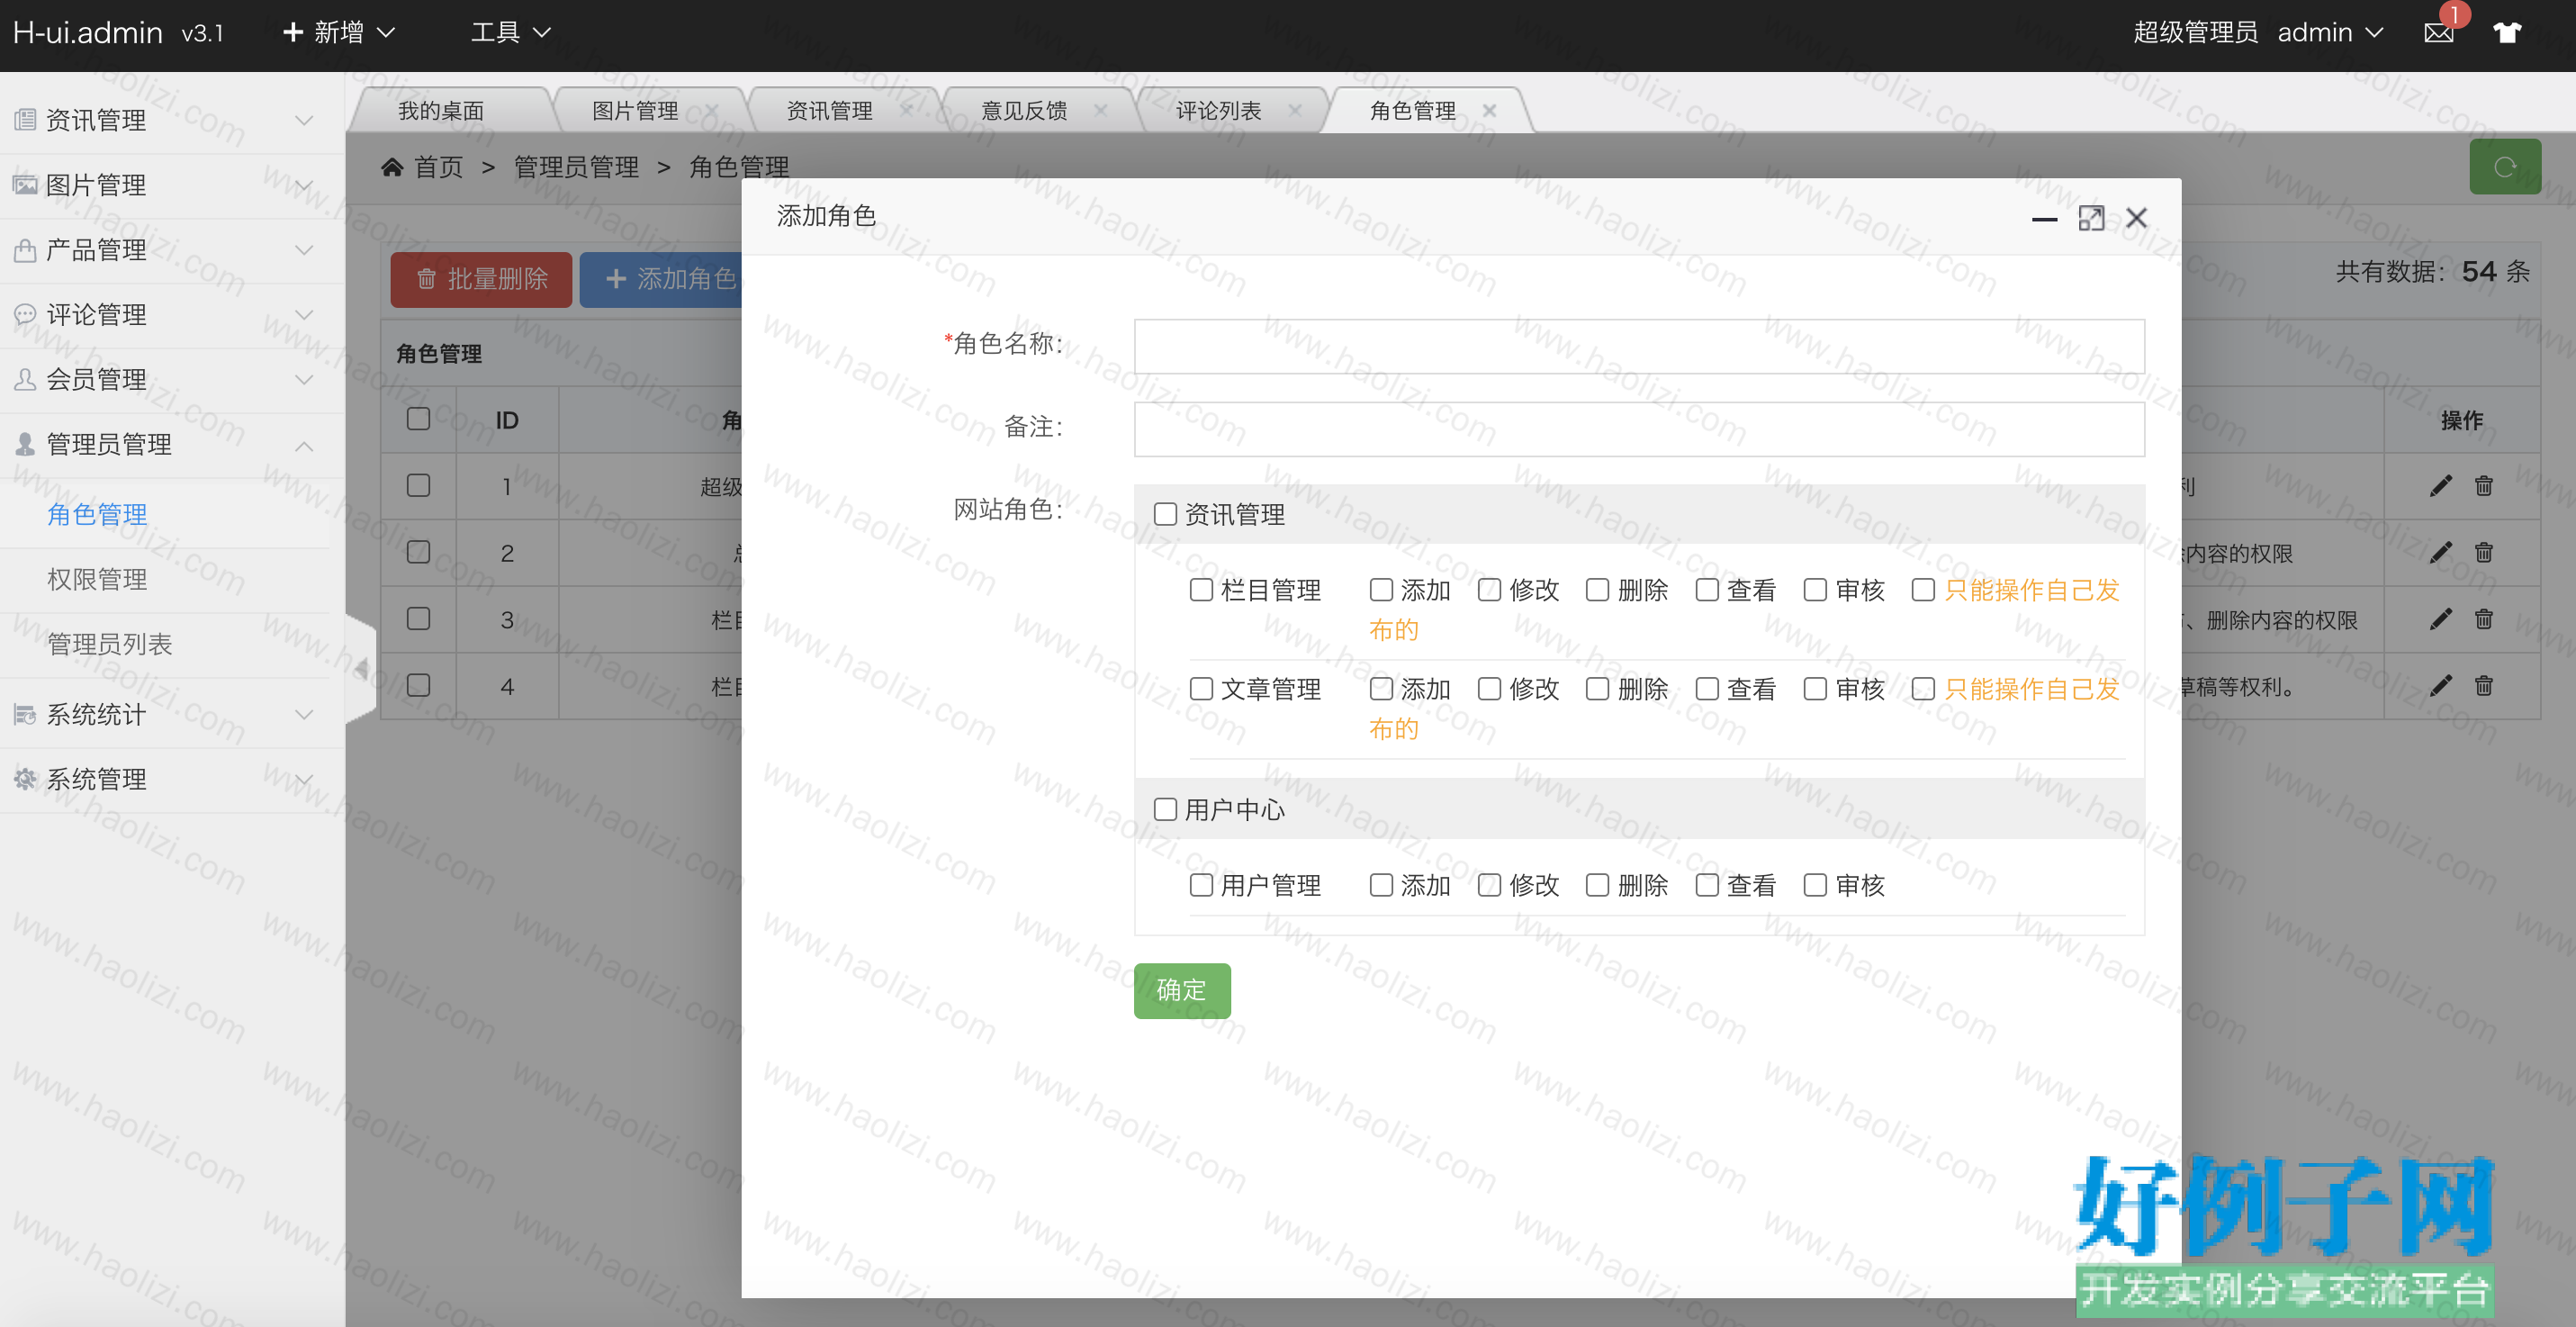Click the green 确定 button

[x=1182, y=990]
